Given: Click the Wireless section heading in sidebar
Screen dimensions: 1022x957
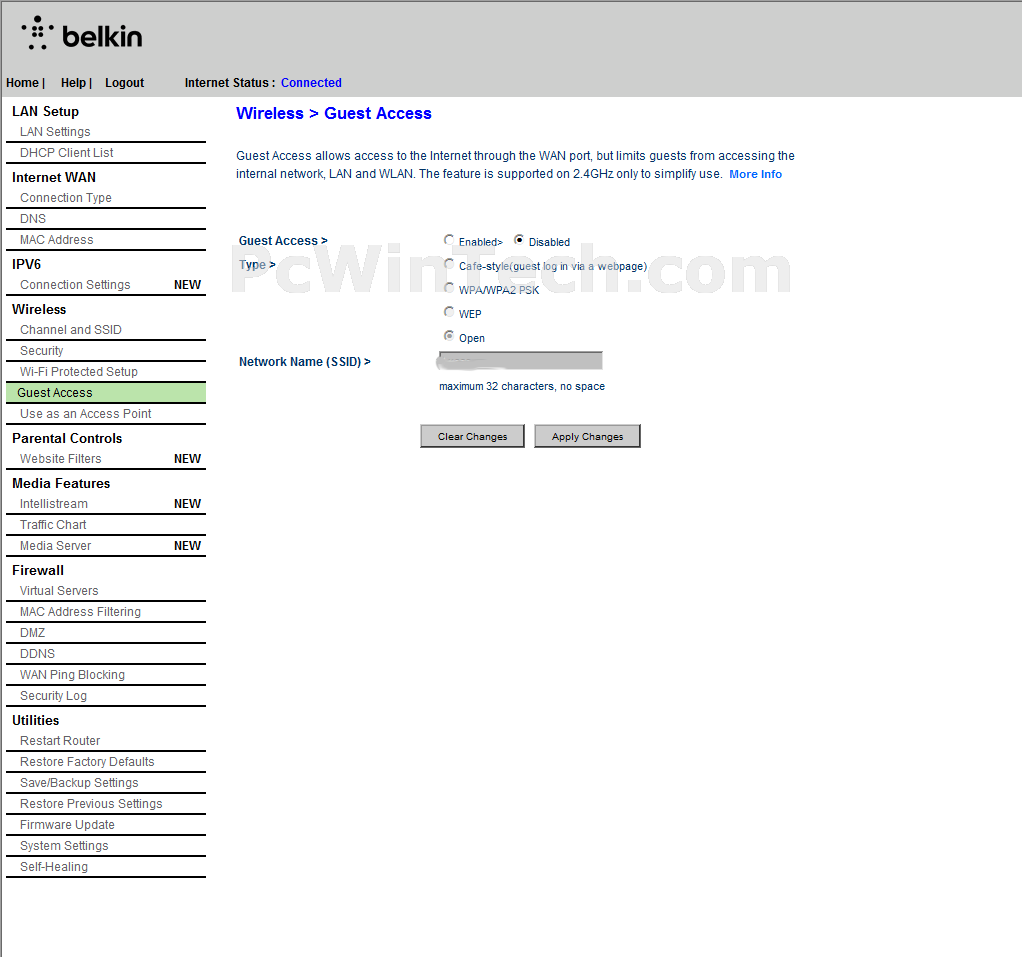Looking at the screenshot, I should coord(39,309).
